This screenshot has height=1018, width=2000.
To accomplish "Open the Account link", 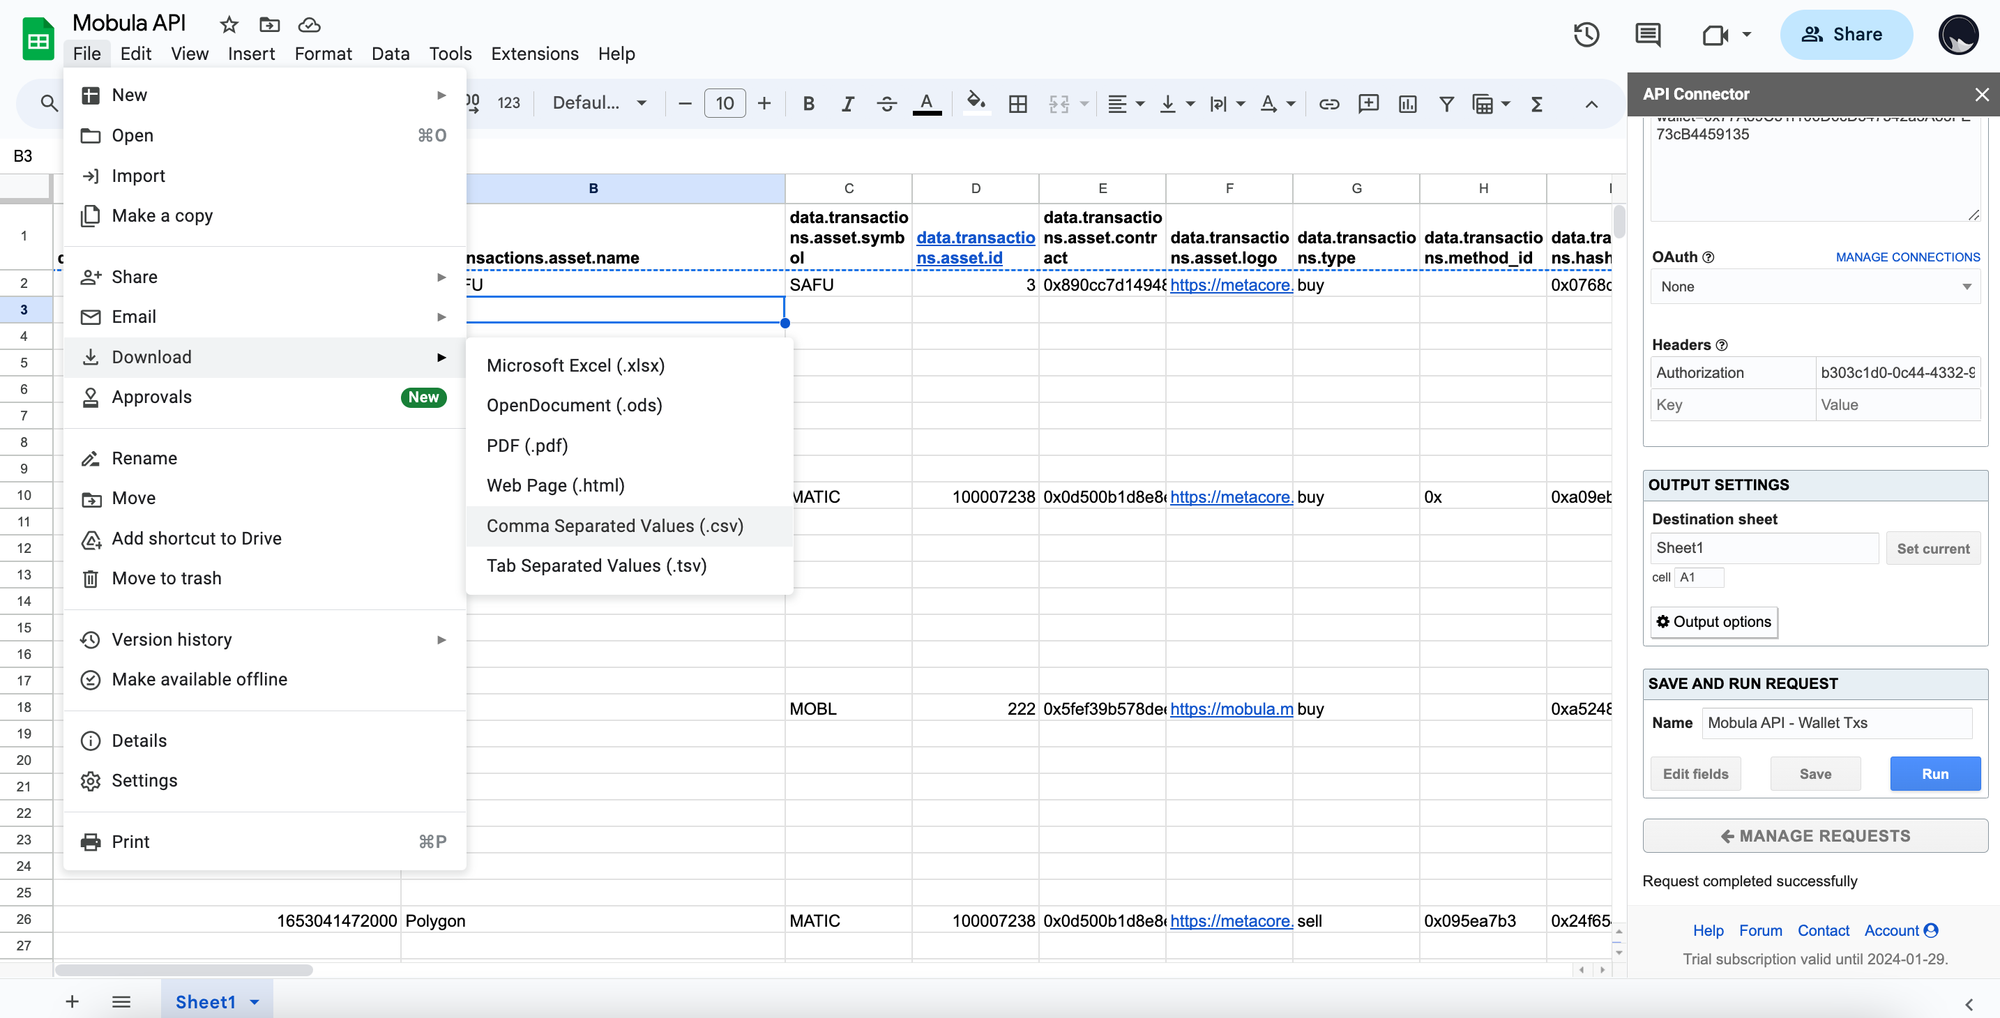I will coord(1901,931).
